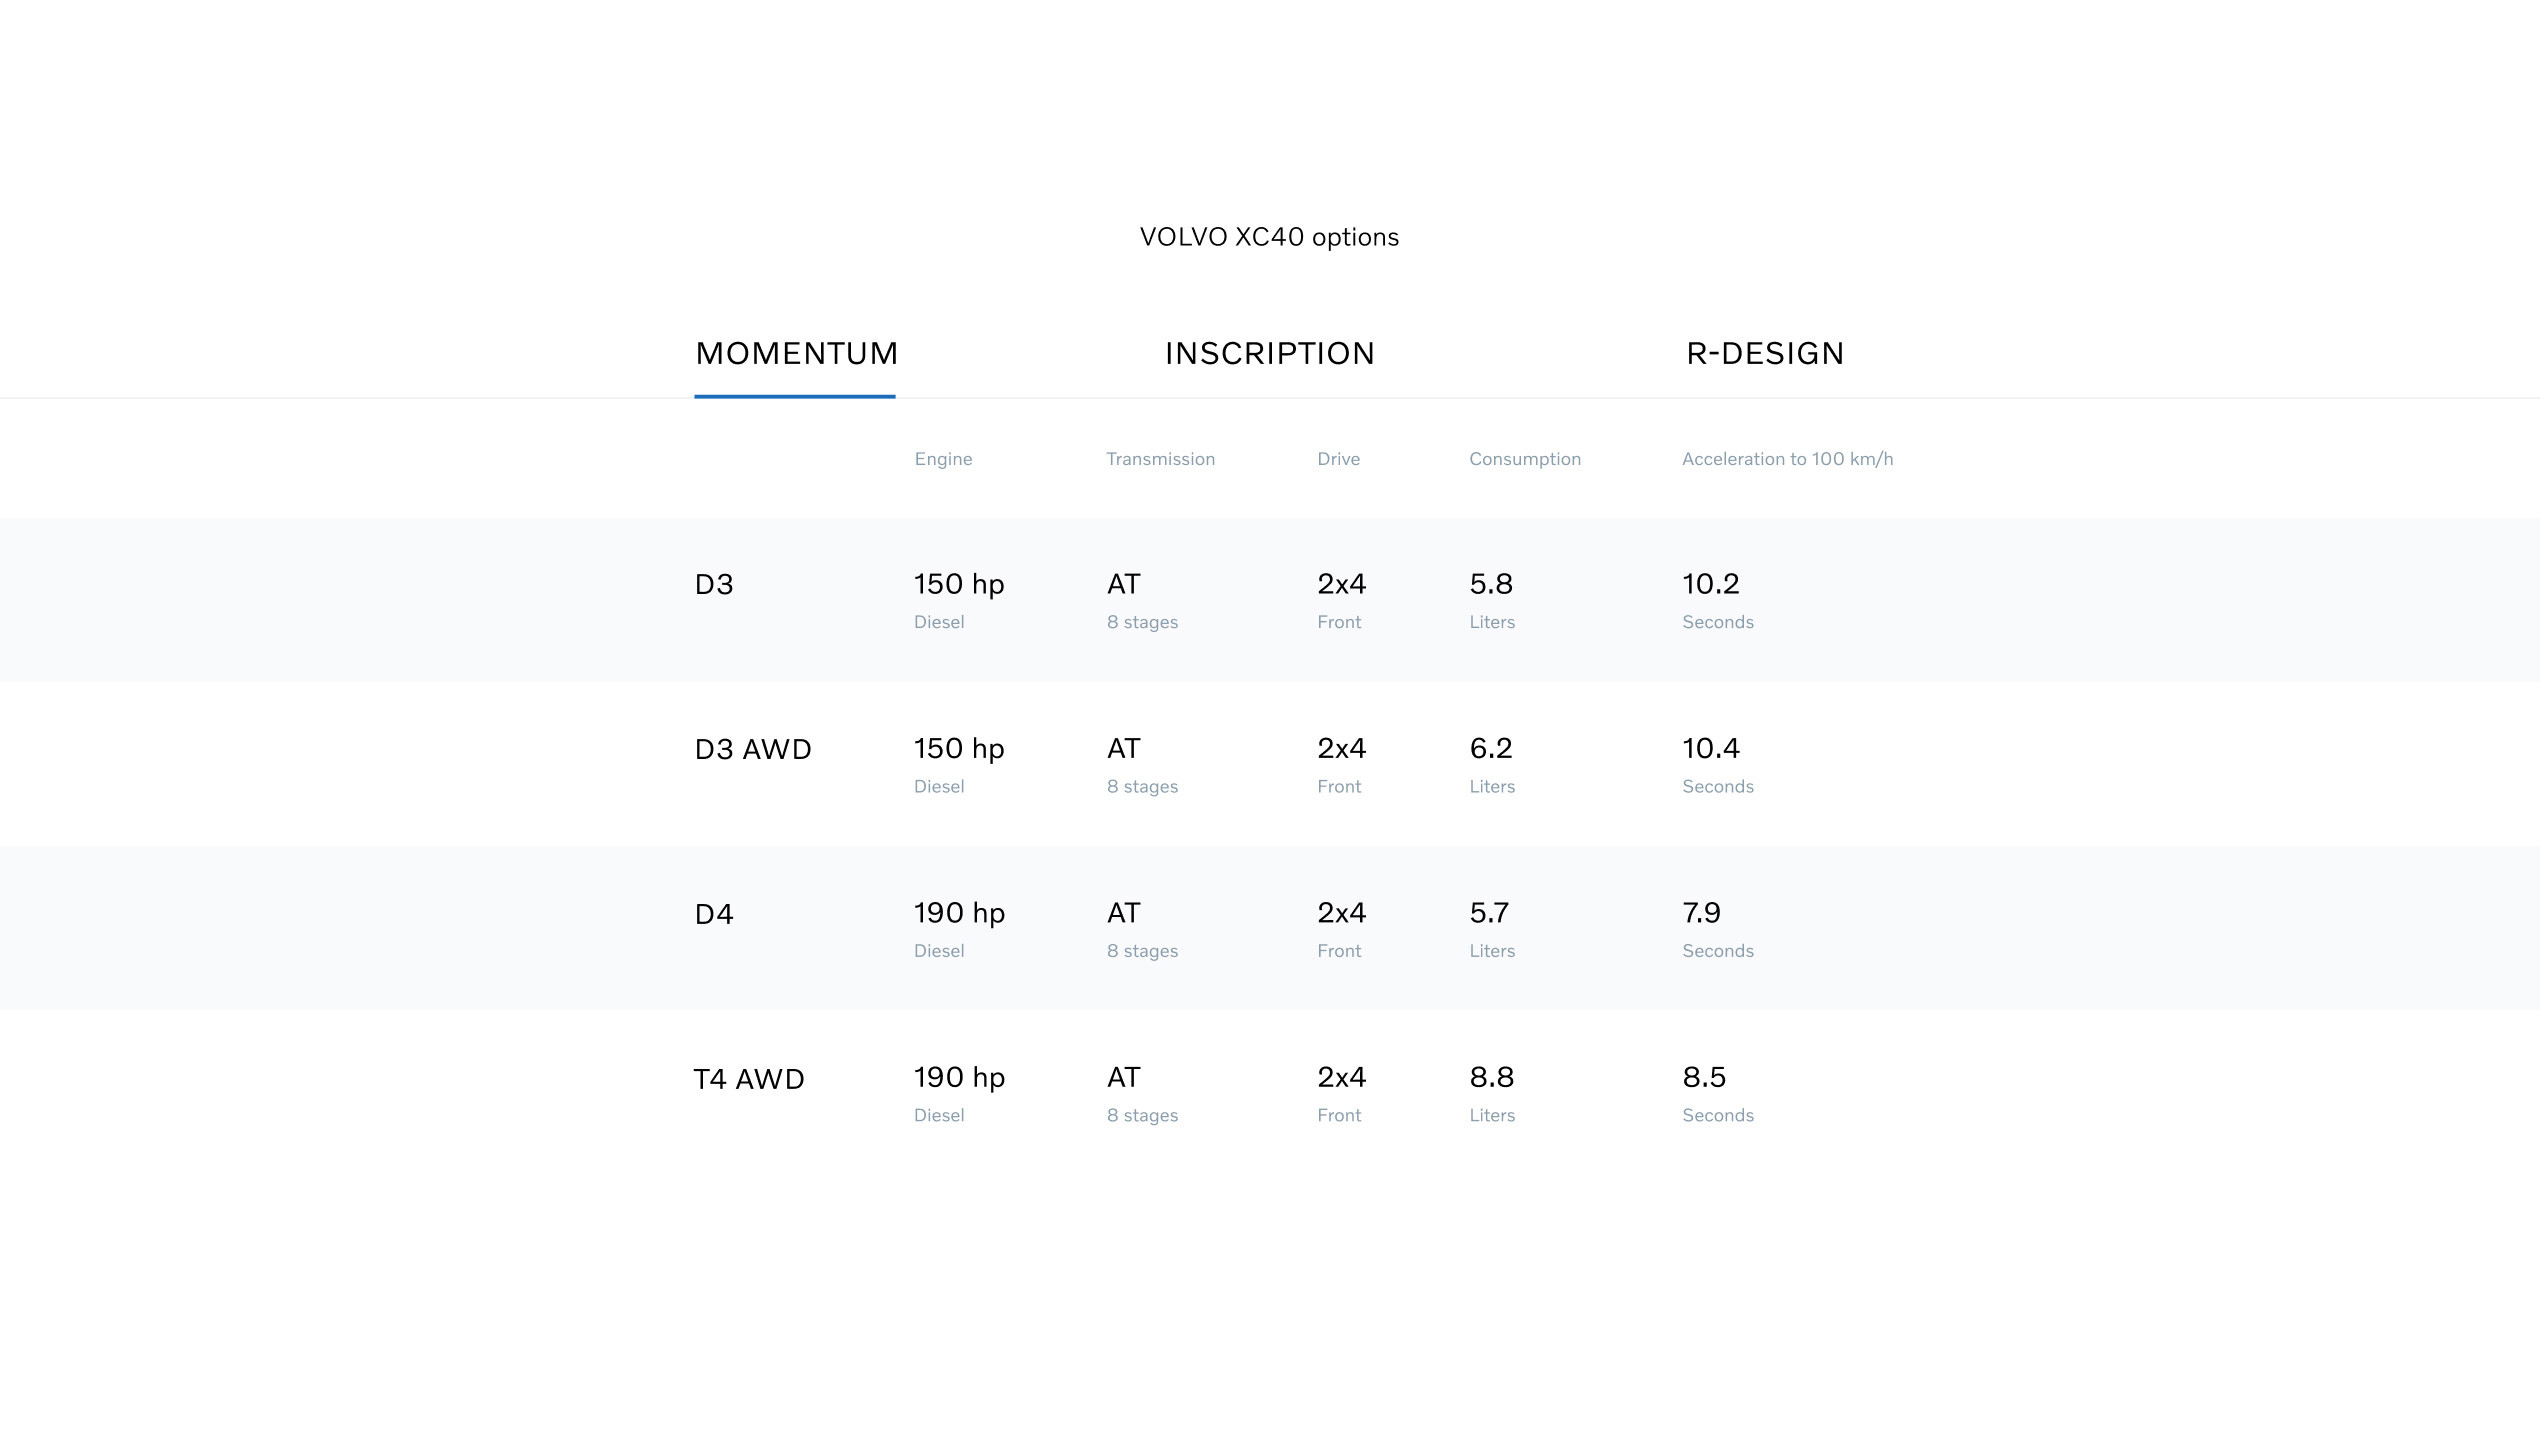Click the 7.9 seconds acceleration value
Viewport: 2540px width, 1430px height.
(1701, 914)
